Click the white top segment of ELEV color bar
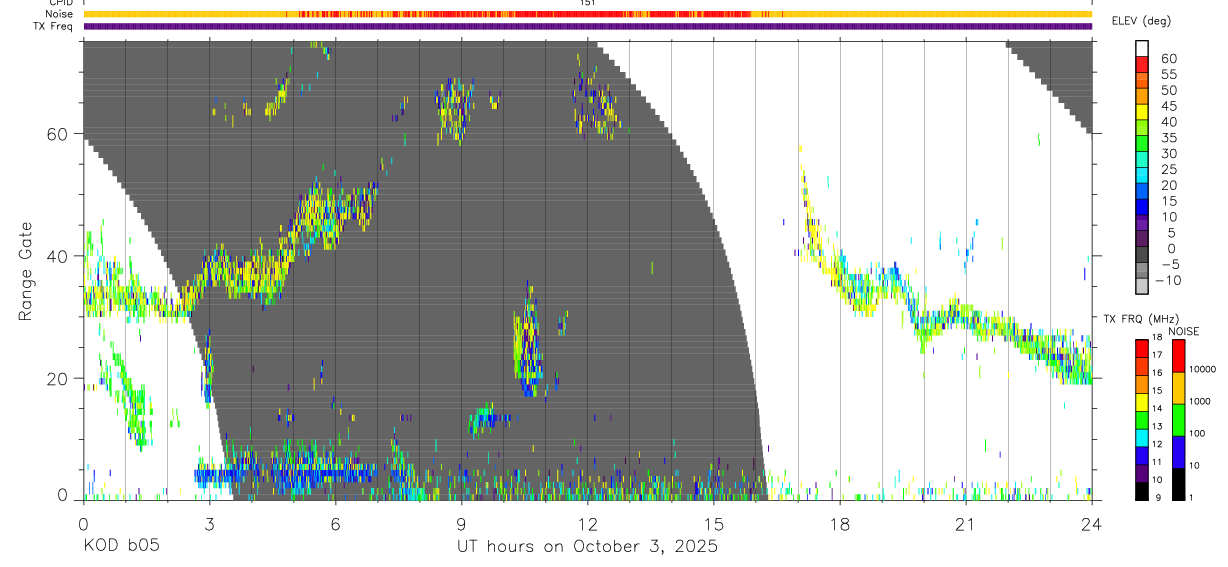 [x=1142, y=48]
